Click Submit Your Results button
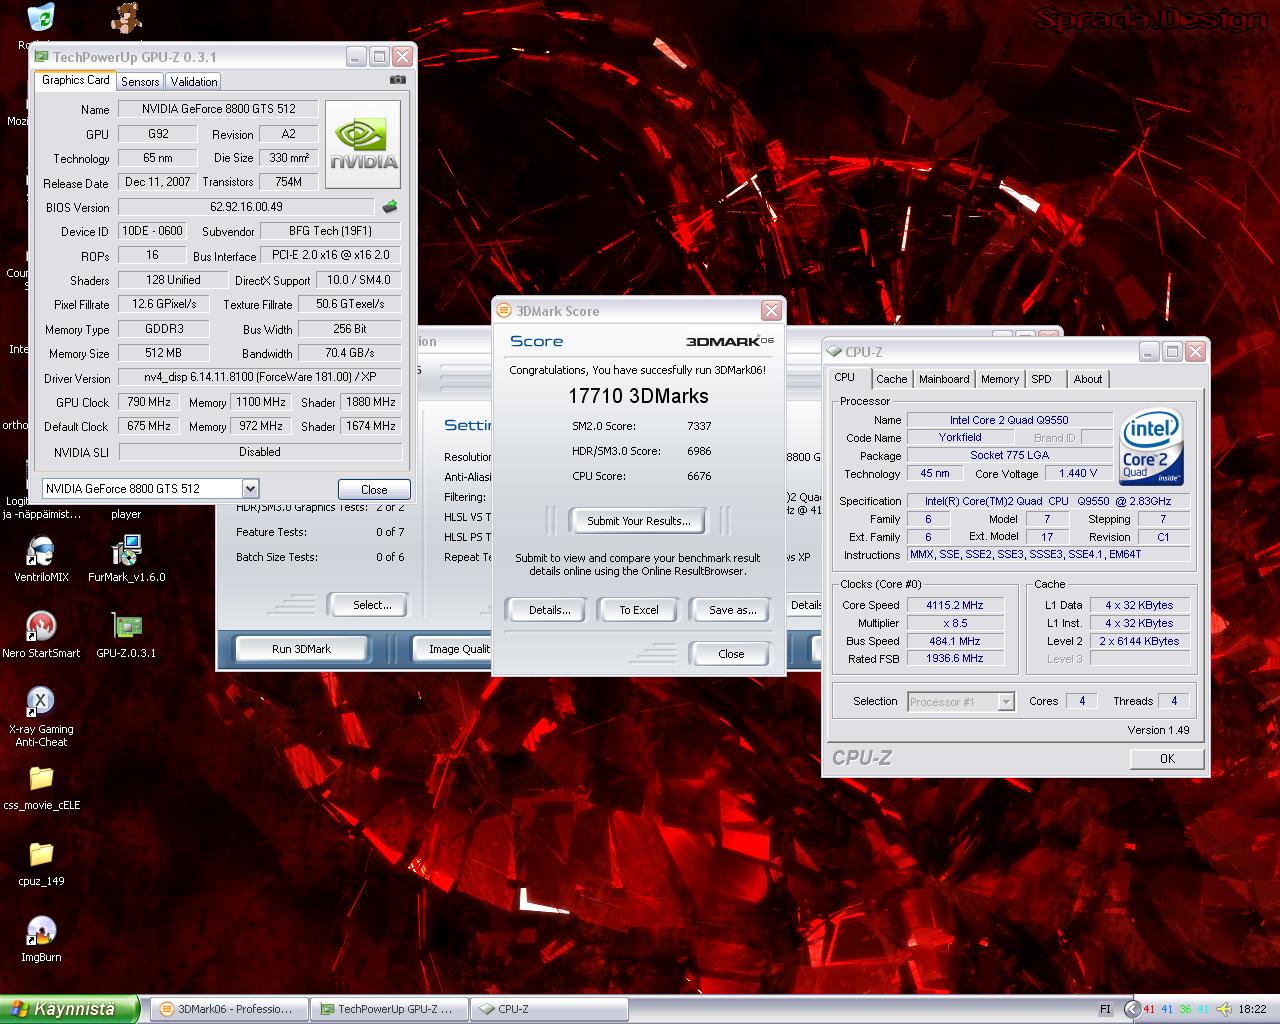 (x=638, y=521)
